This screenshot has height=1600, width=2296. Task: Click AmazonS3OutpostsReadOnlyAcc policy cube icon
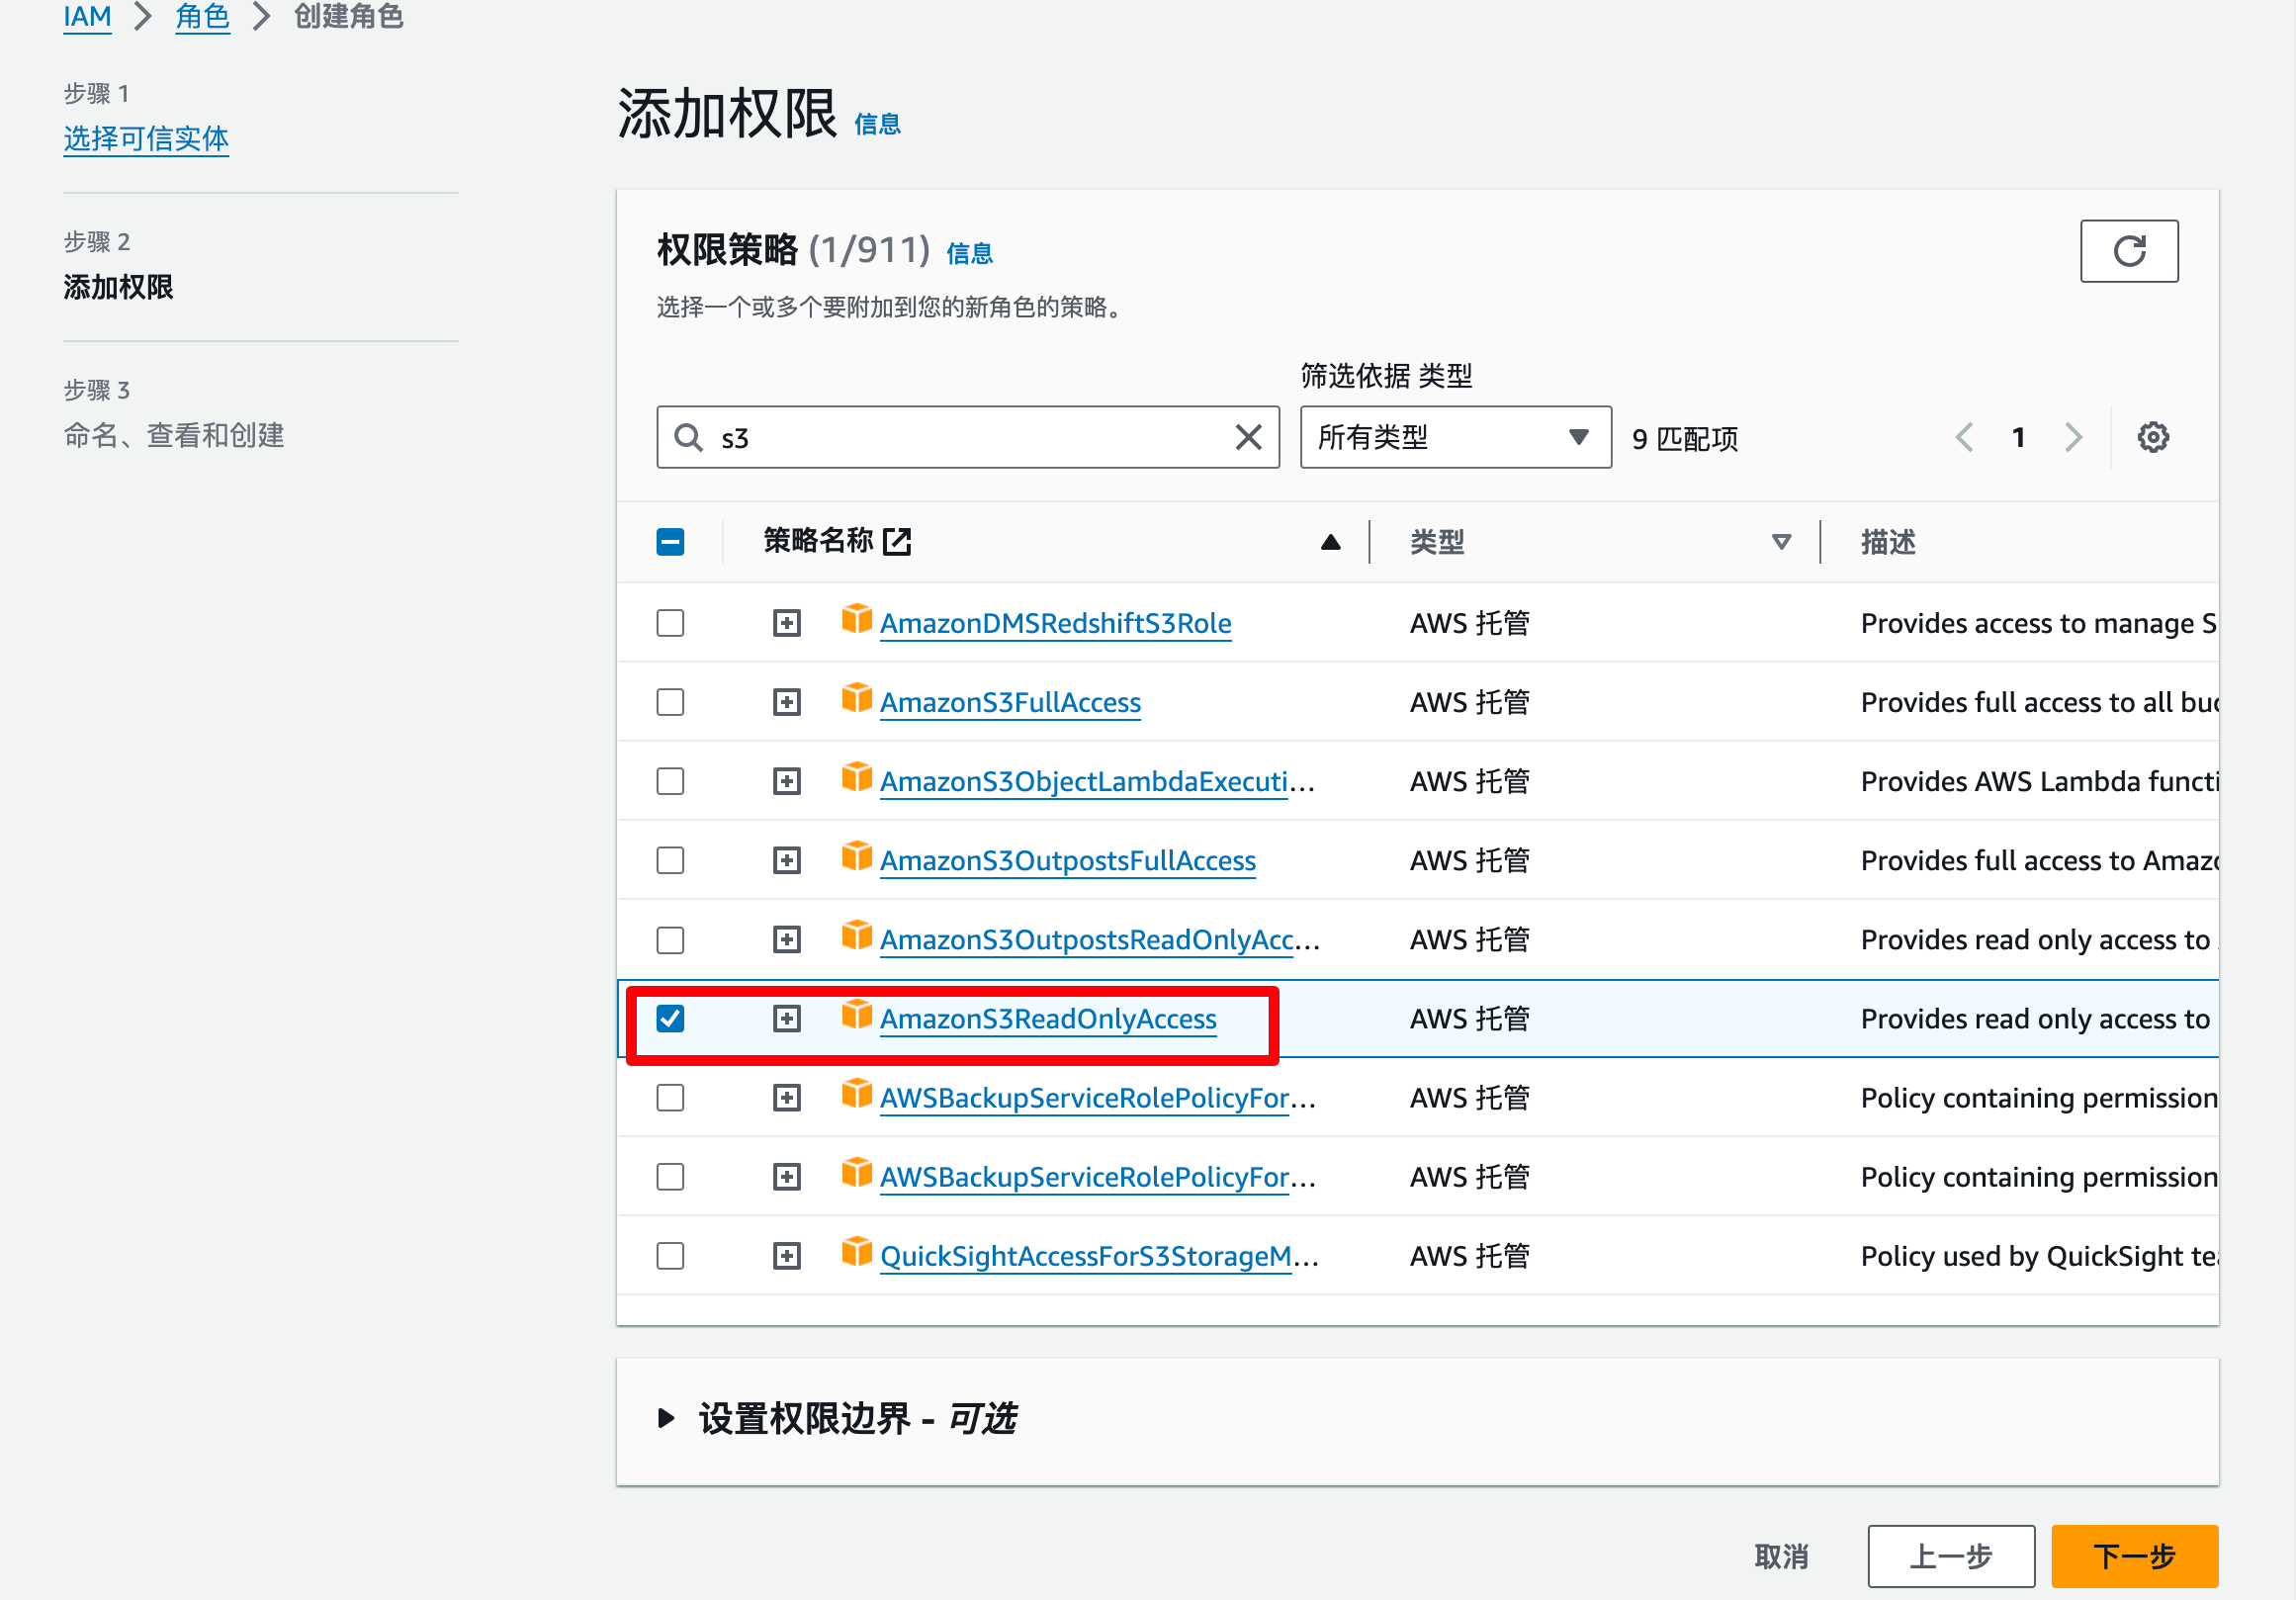click(x=856, y=936)
